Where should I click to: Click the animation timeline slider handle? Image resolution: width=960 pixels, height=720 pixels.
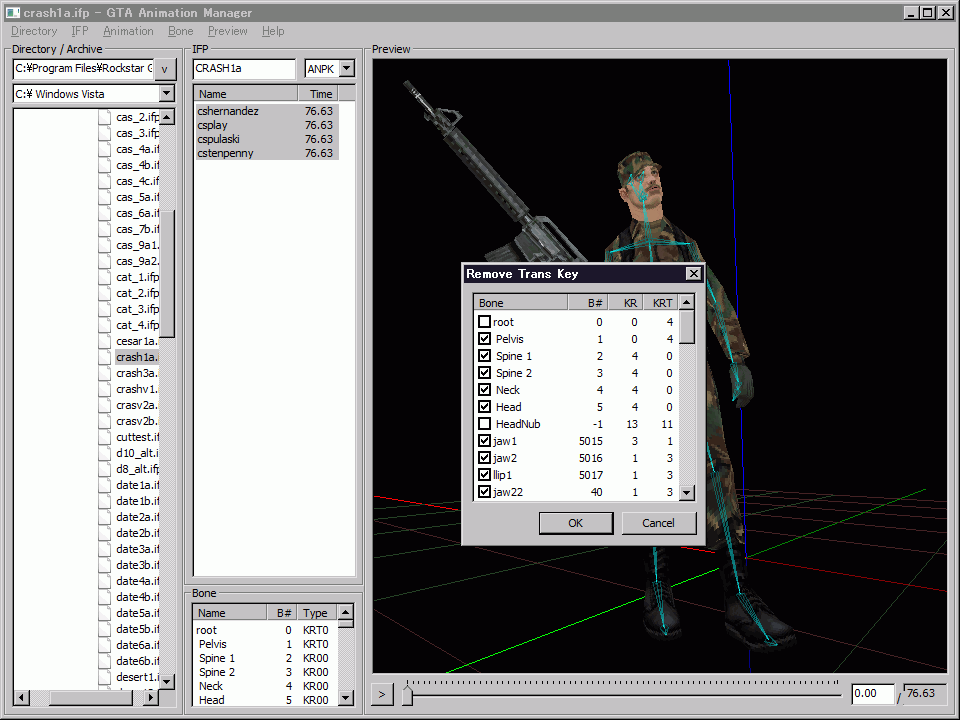[x=407, y=694]
